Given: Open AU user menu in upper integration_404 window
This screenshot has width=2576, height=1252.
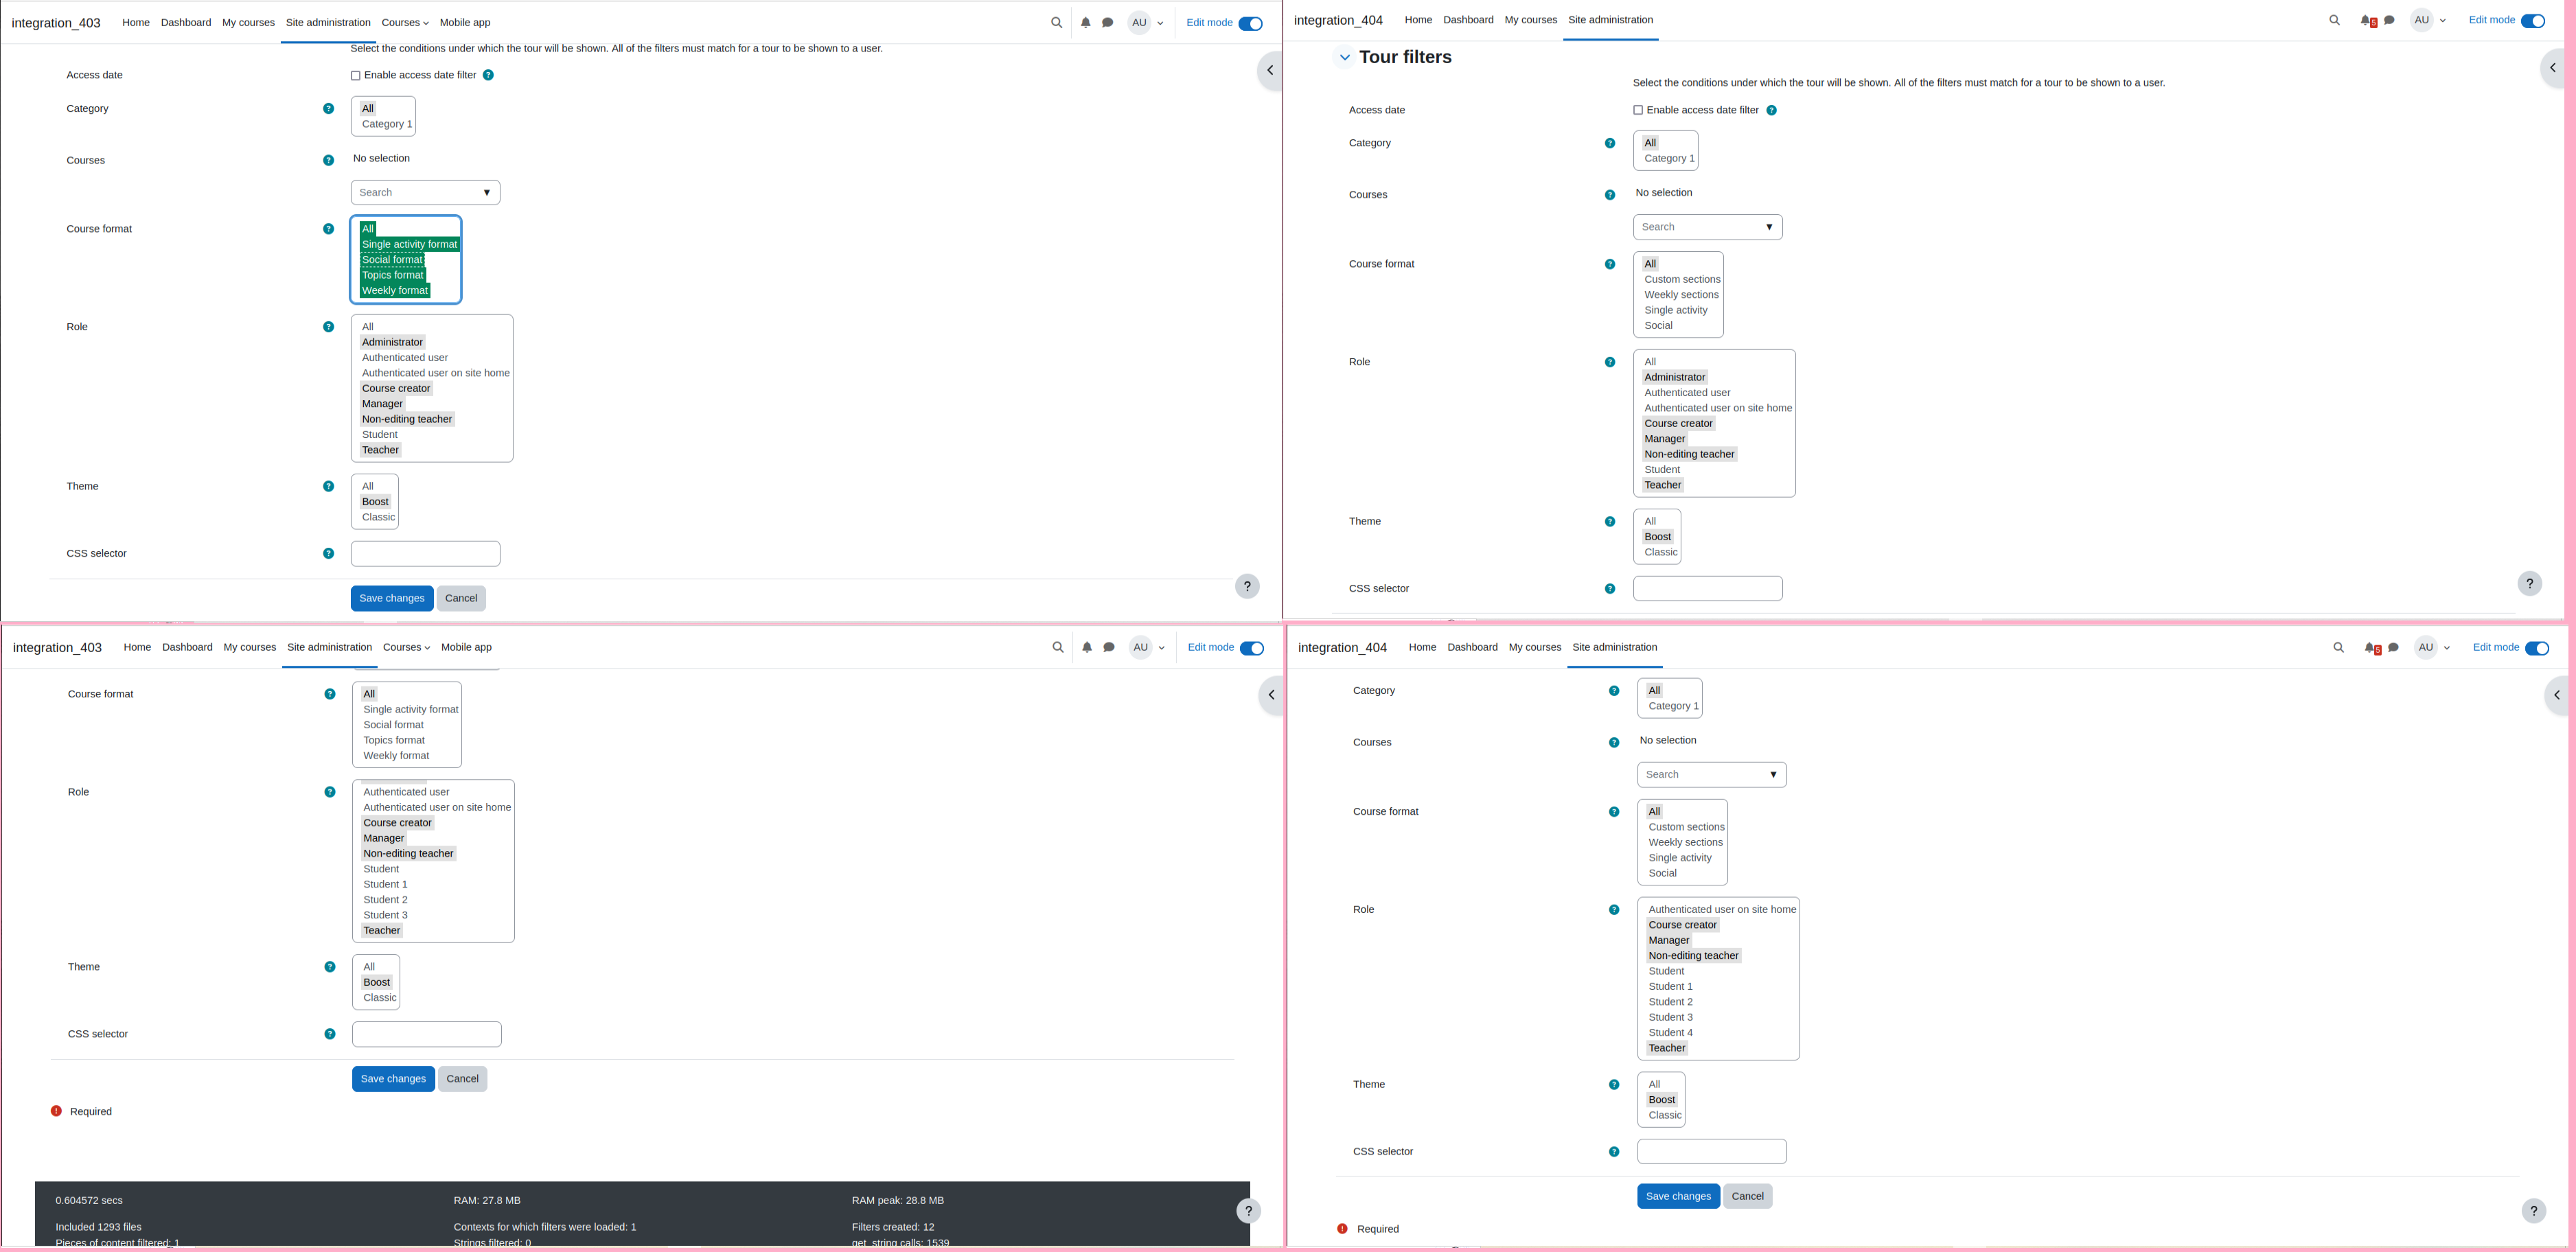Looking at the screenshot, I should point(2428,20).
